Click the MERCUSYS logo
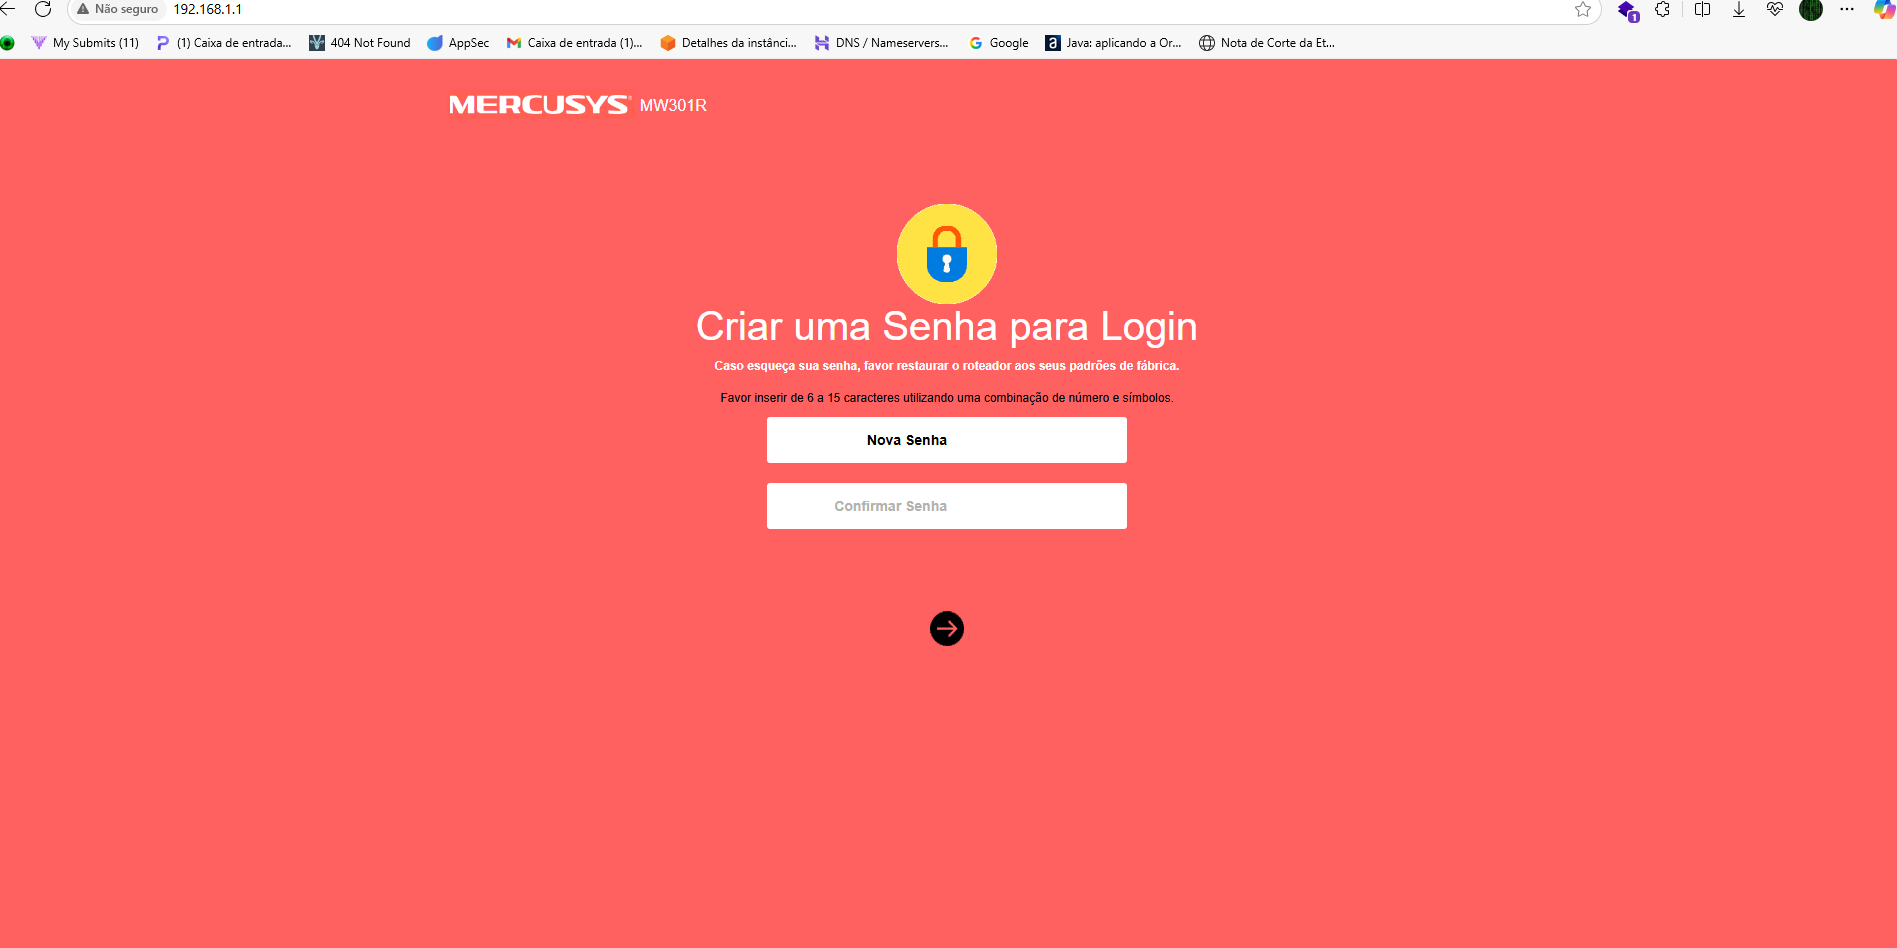Image resolution: width=1897 pixels, height=948 pixels. [x=539, y=105]
